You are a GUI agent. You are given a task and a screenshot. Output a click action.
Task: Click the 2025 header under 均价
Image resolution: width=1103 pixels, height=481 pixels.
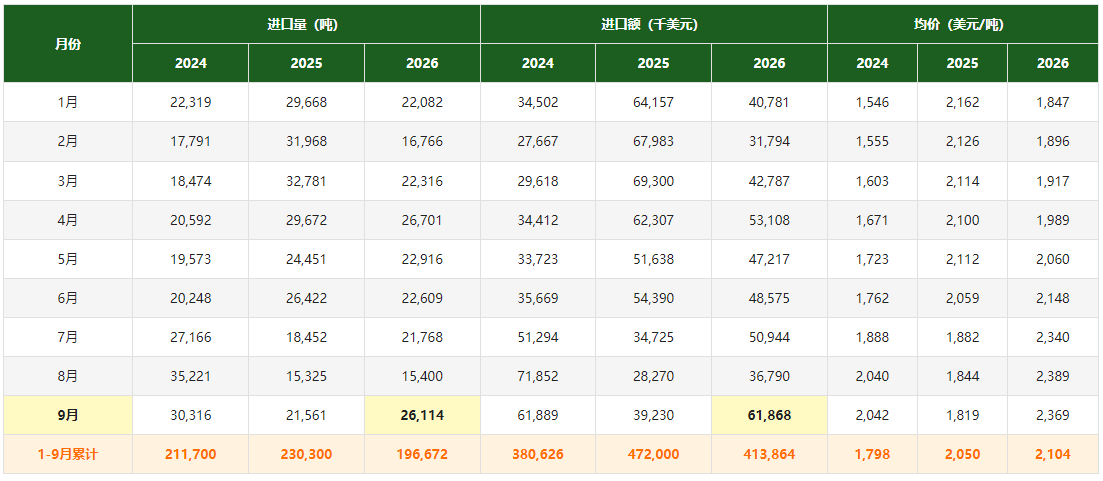point(962,63)
